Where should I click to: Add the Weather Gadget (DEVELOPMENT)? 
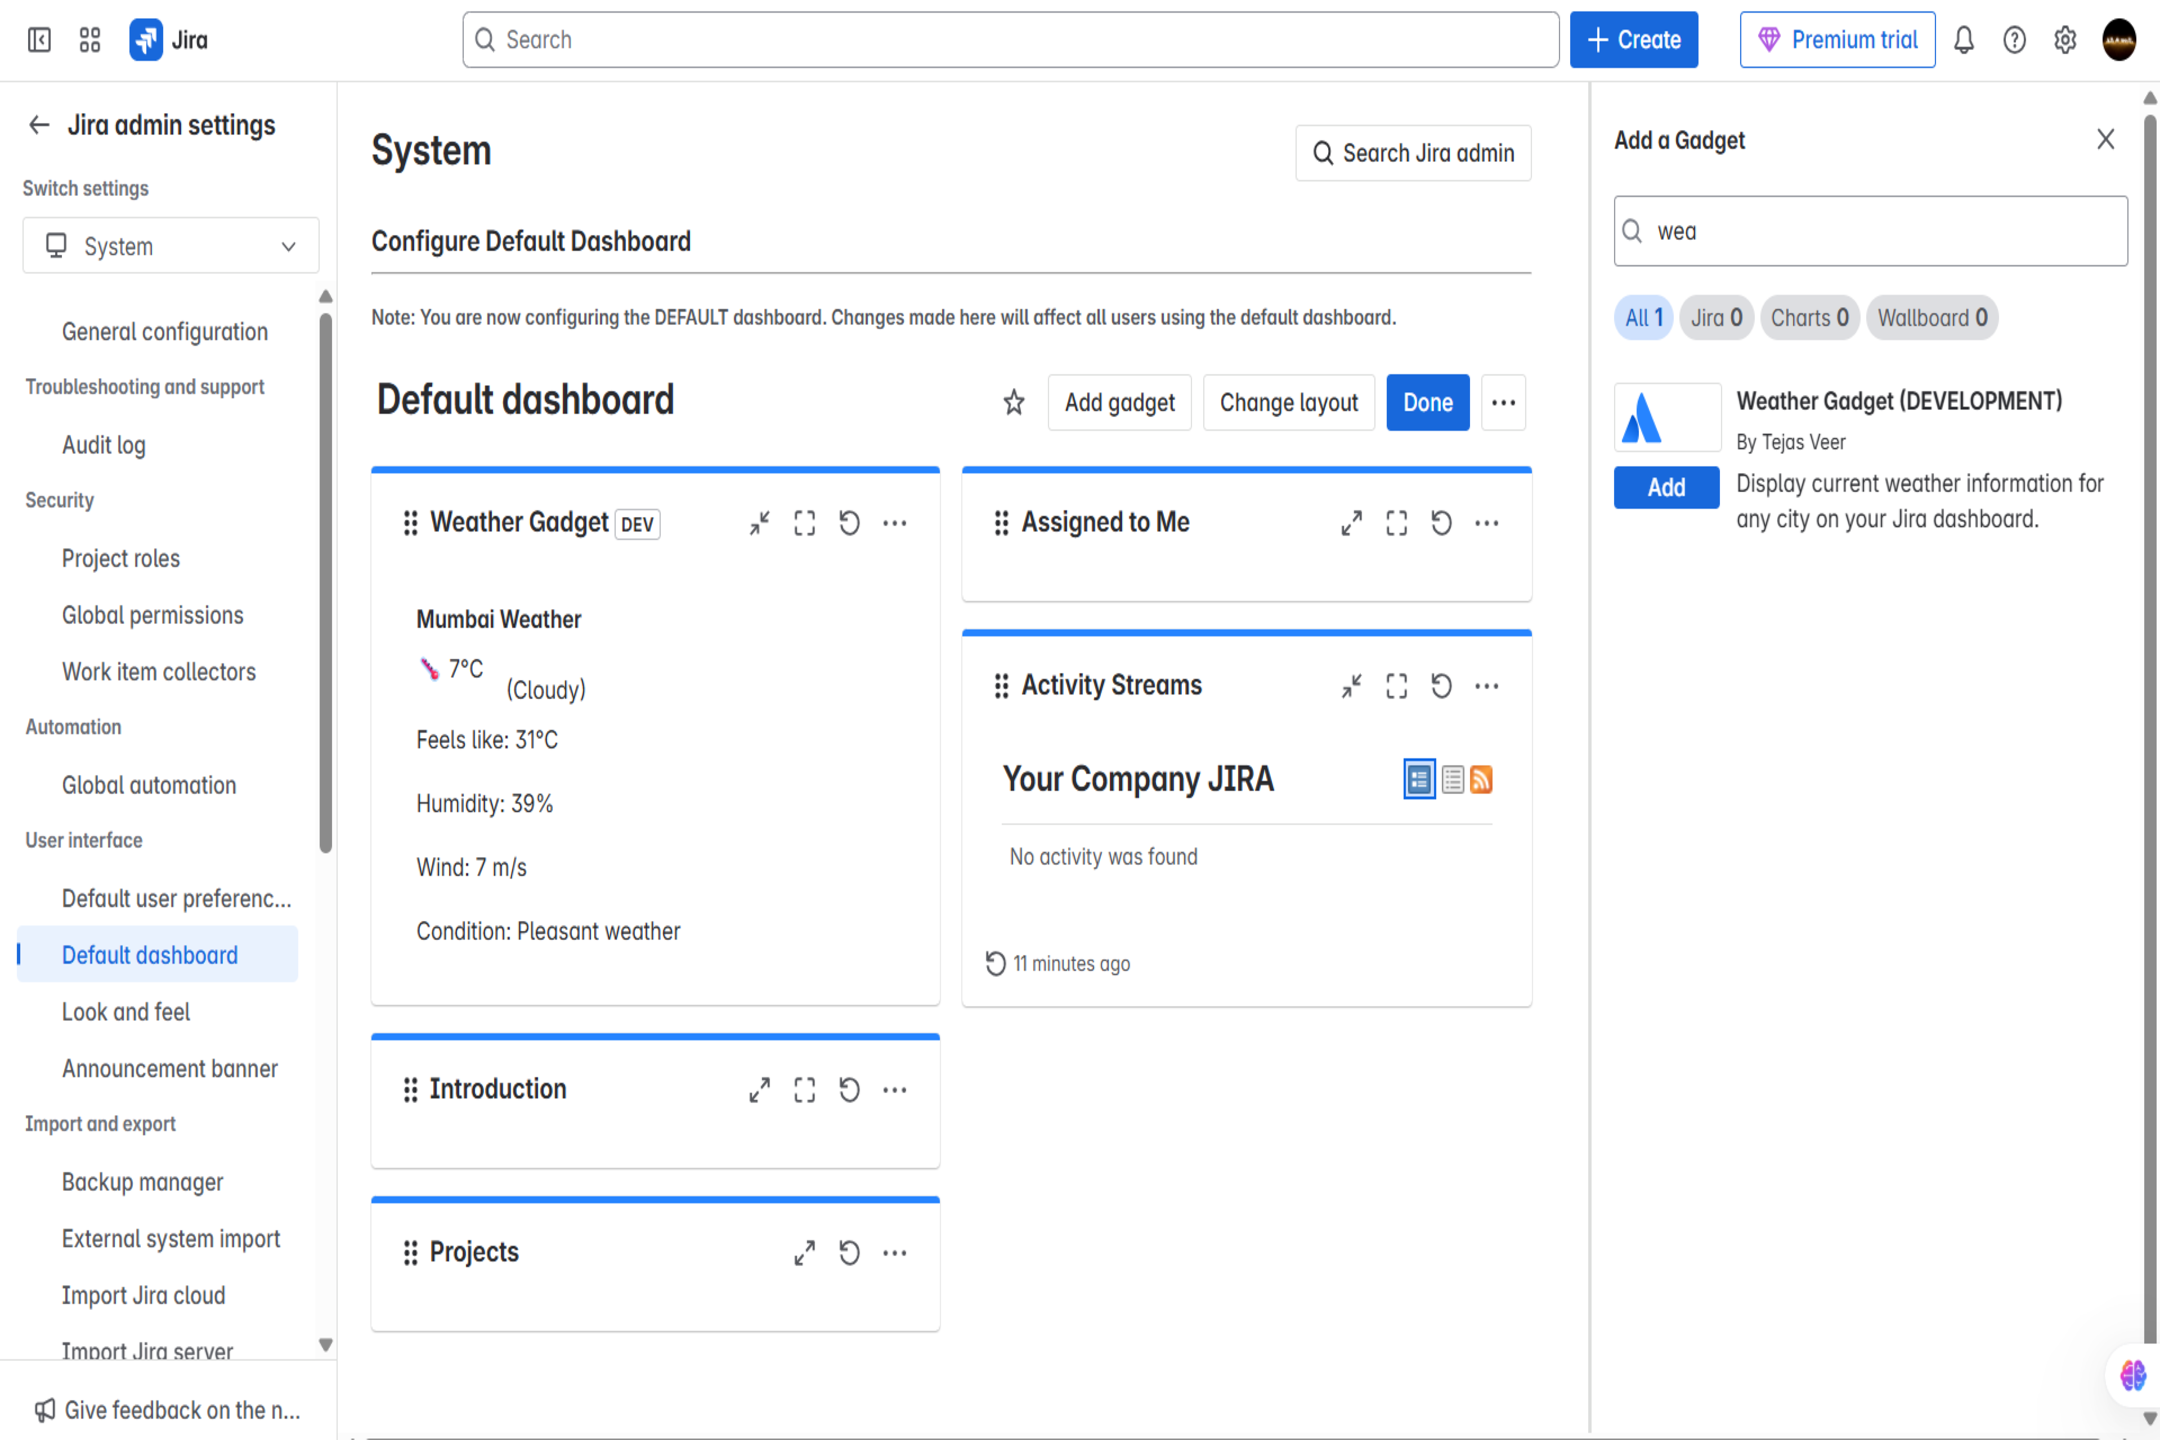1666,487
